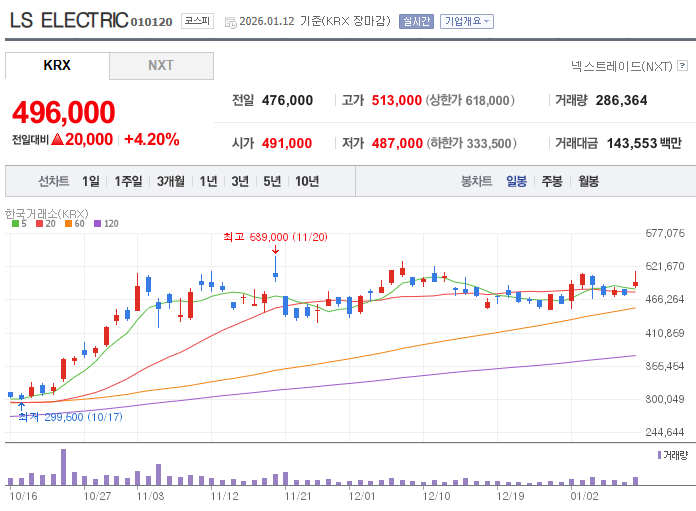This screenshot has height=511, width=696.
Task: Select the 3개월 line chart period
Action: pyautogui.click(x=171, y=181)
